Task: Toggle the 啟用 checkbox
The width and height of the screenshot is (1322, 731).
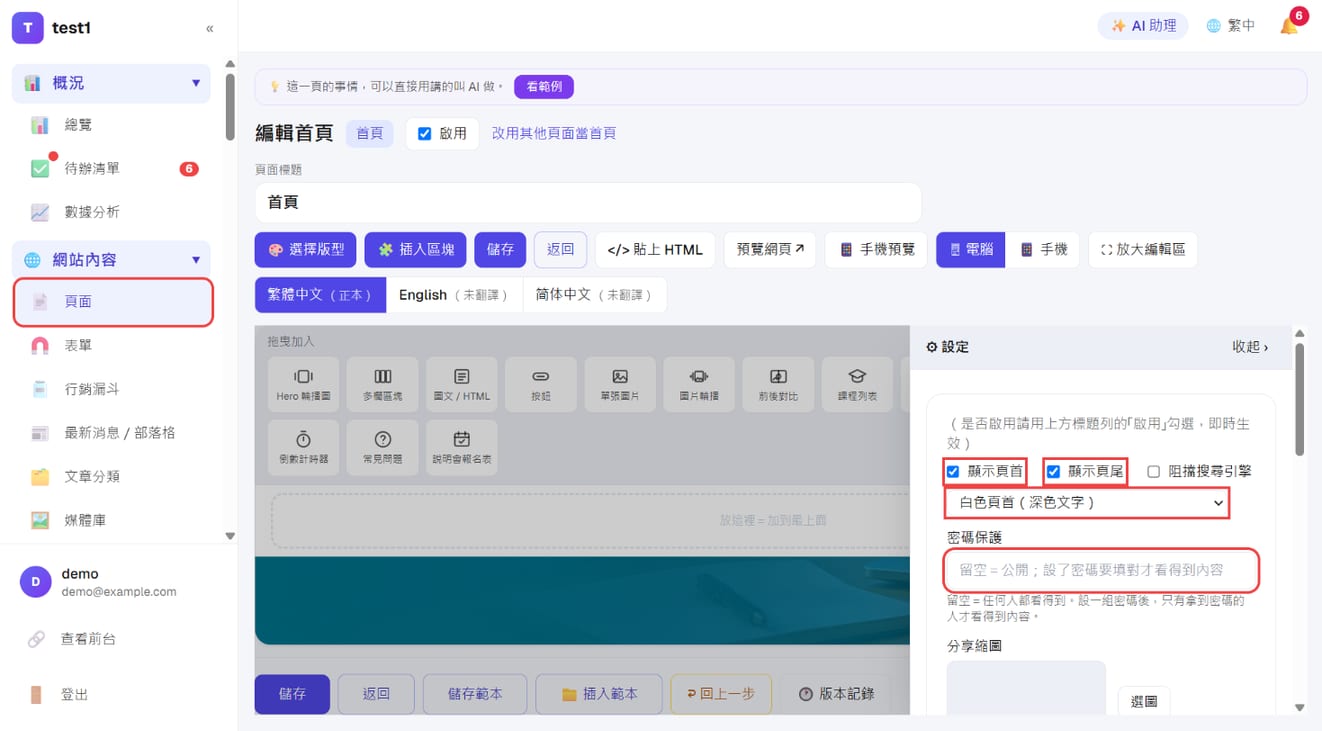Action: (424, 134)
